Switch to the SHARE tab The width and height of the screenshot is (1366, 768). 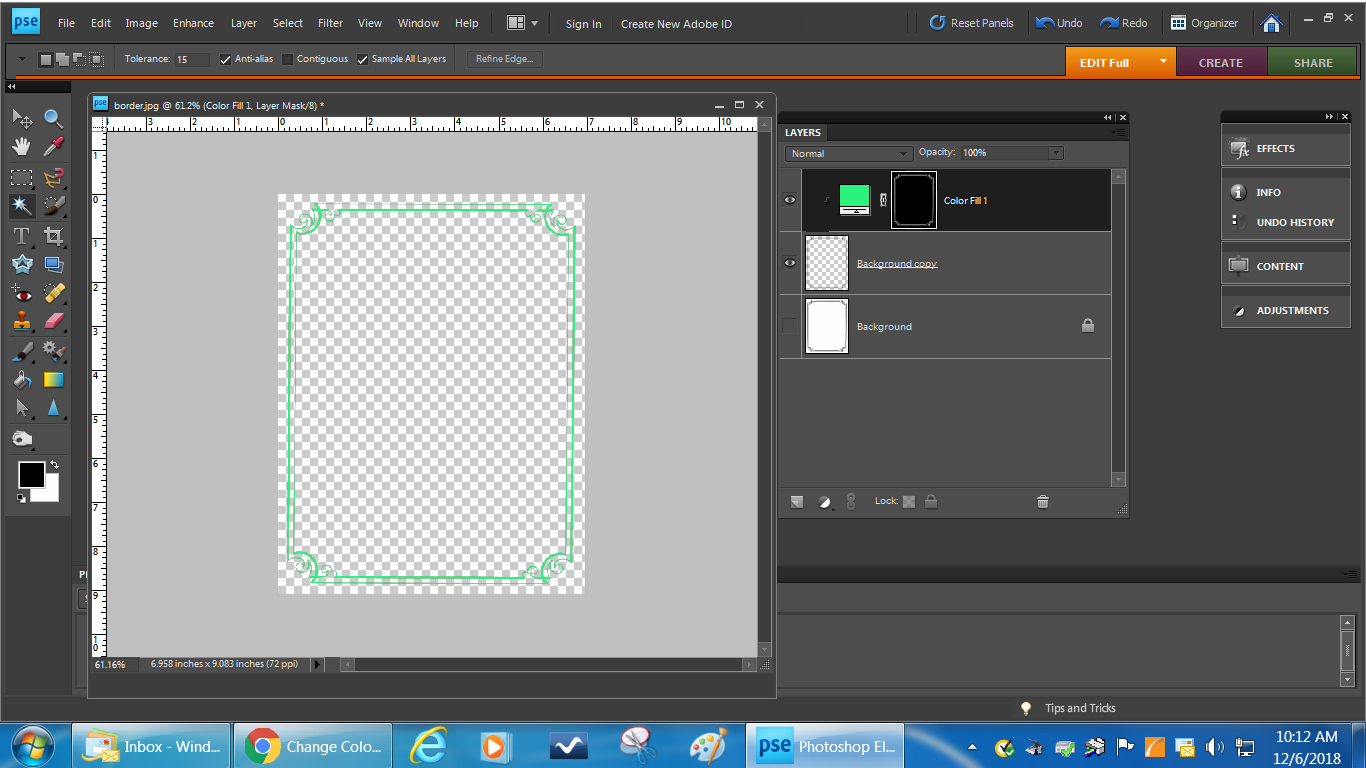click(1313, 62)
